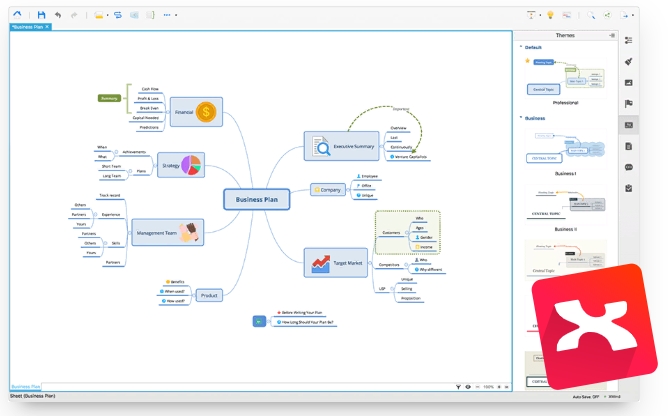Click the export icon in toolbar
This screenshot has height=416, width=668.
[x=624, y=15]
